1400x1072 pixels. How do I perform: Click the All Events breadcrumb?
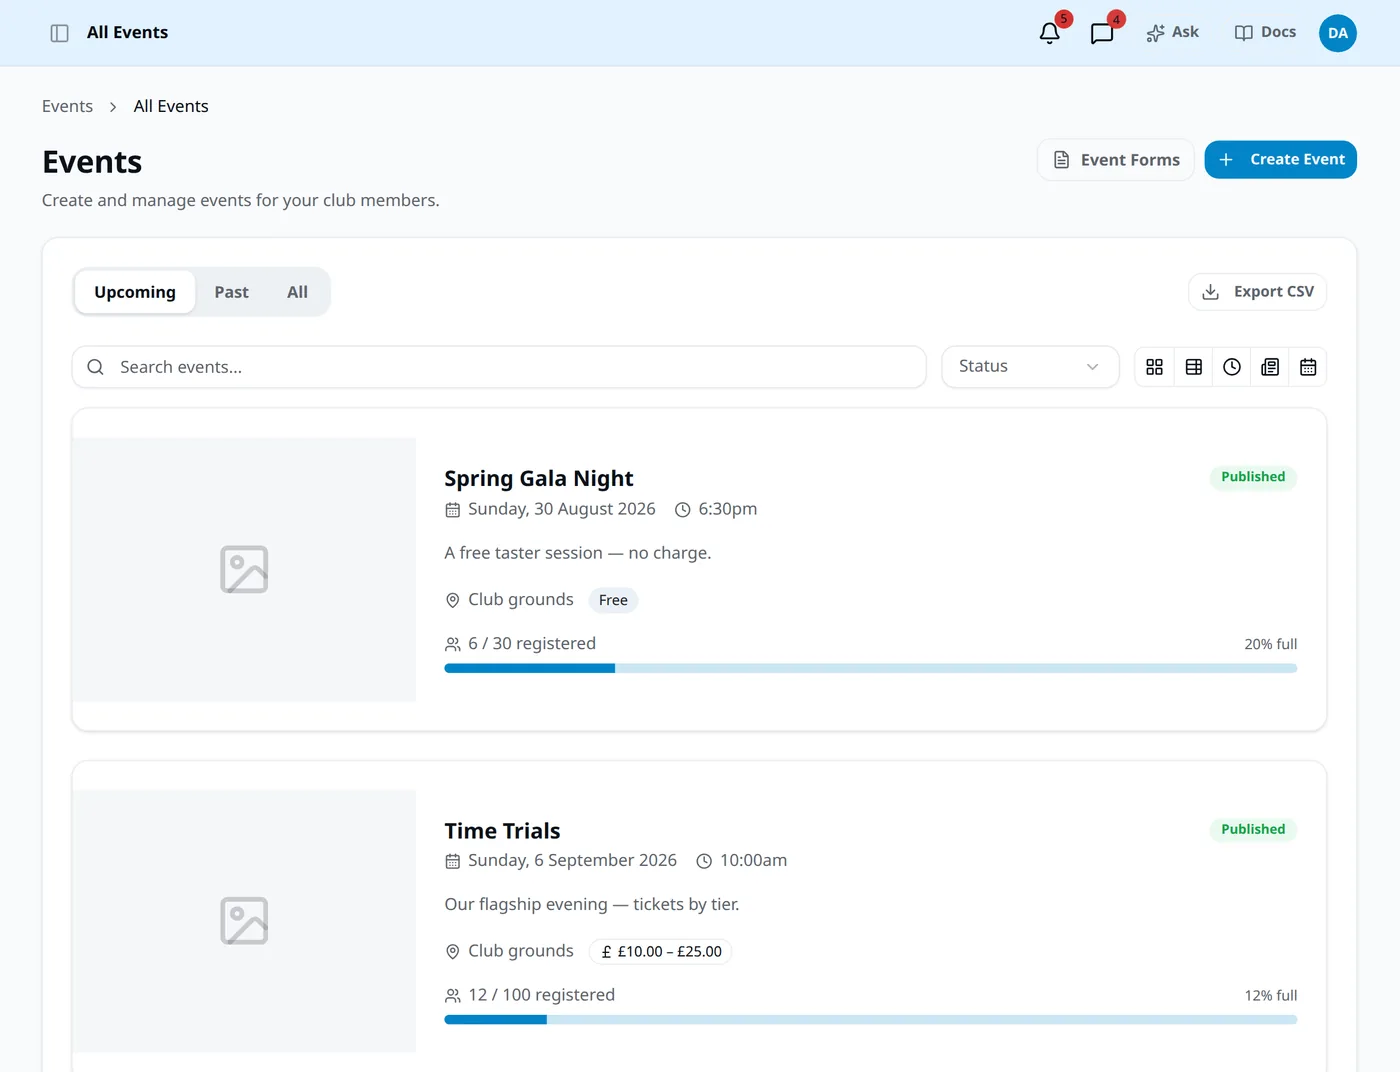point(171,106)
